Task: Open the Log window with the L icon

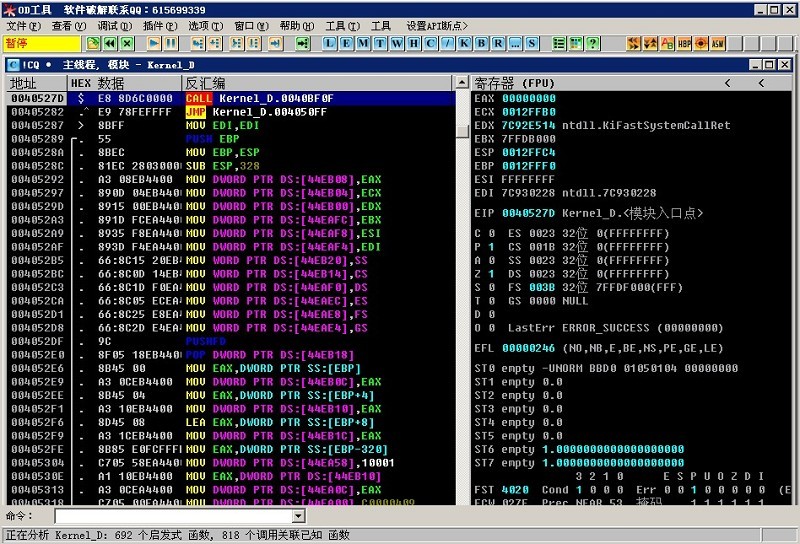Action: click(x=330, y=43)
